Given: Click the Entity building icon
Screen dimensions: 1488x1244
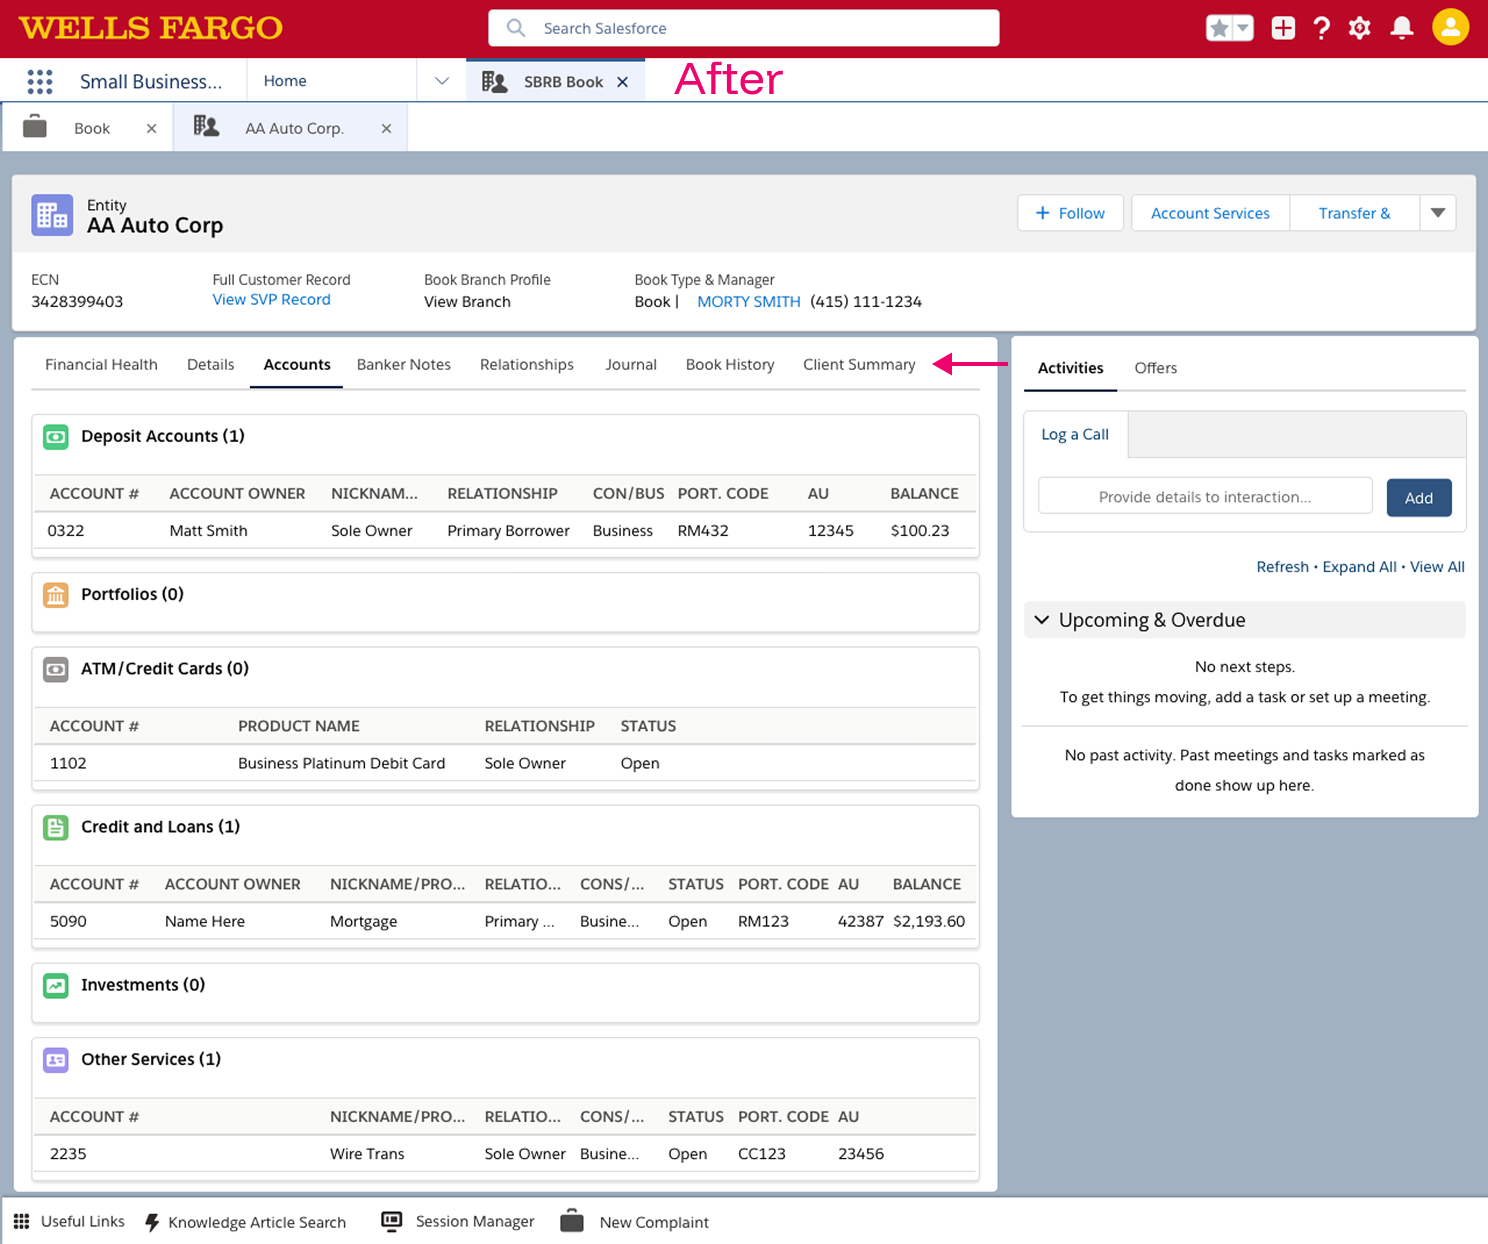Looking at the screenshot, I should (x=52, y=215).
